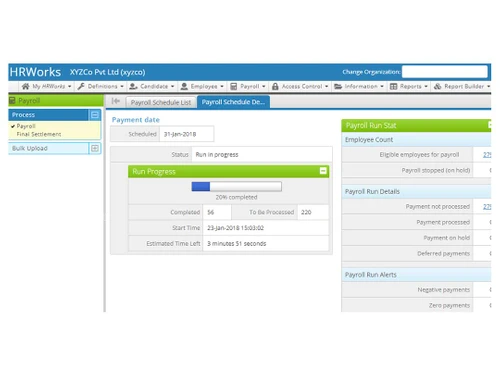The width and height of the screenshot is (500, 375).
Task: Open the Definitions menu
Action: point(100,86)
